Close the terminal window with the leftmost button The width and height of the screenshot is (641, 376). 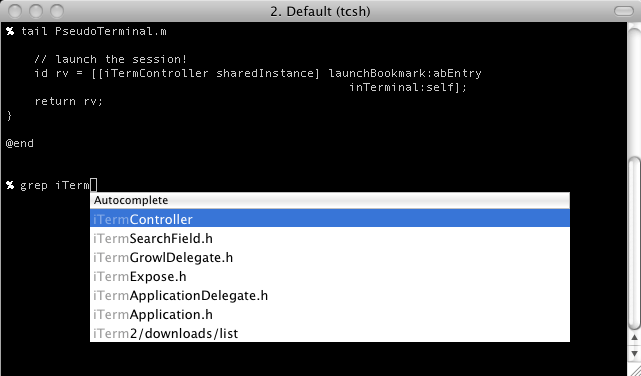[15, 11]
